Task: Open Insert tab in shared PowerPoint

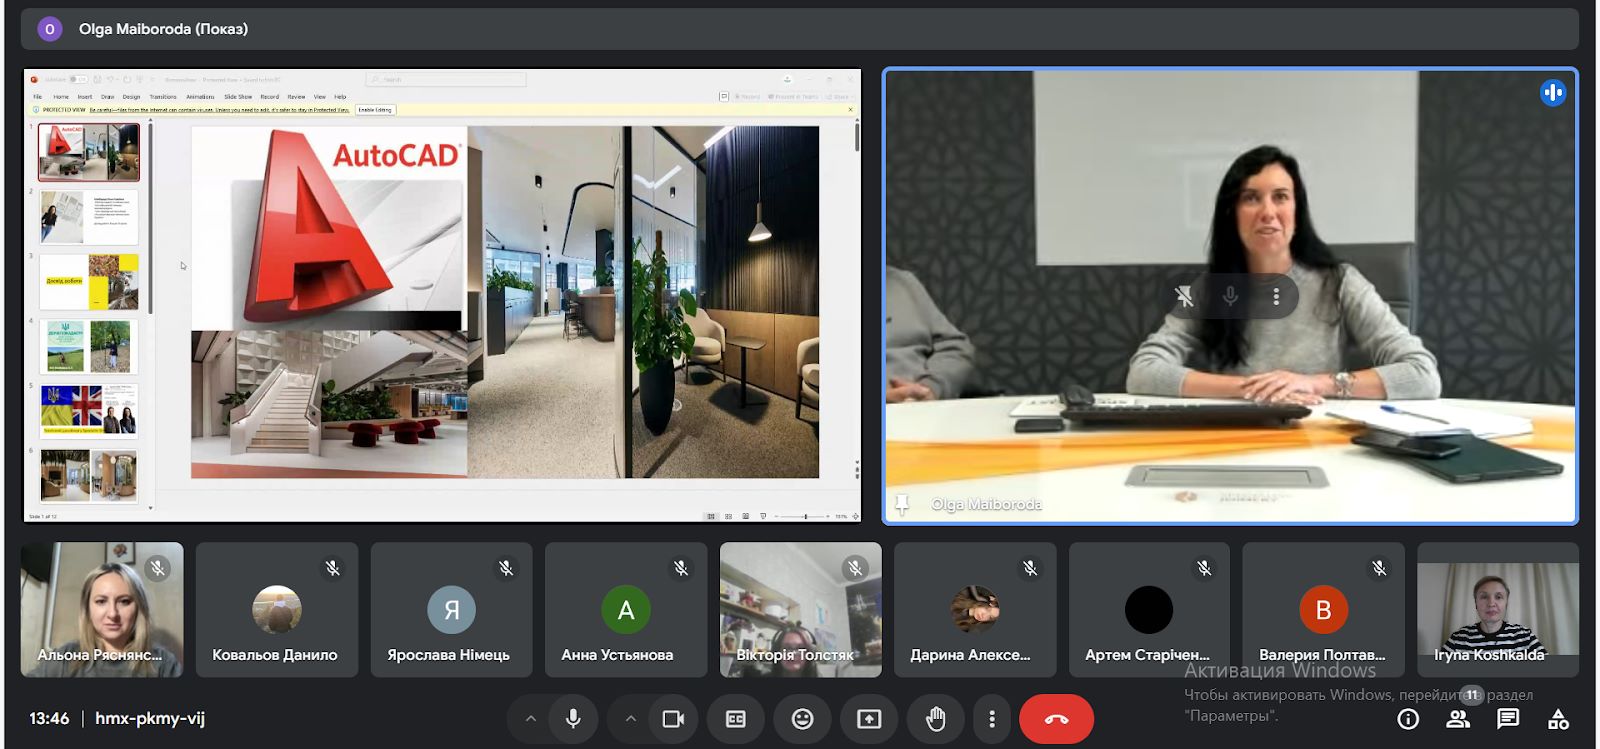Action: pos(85,97)
